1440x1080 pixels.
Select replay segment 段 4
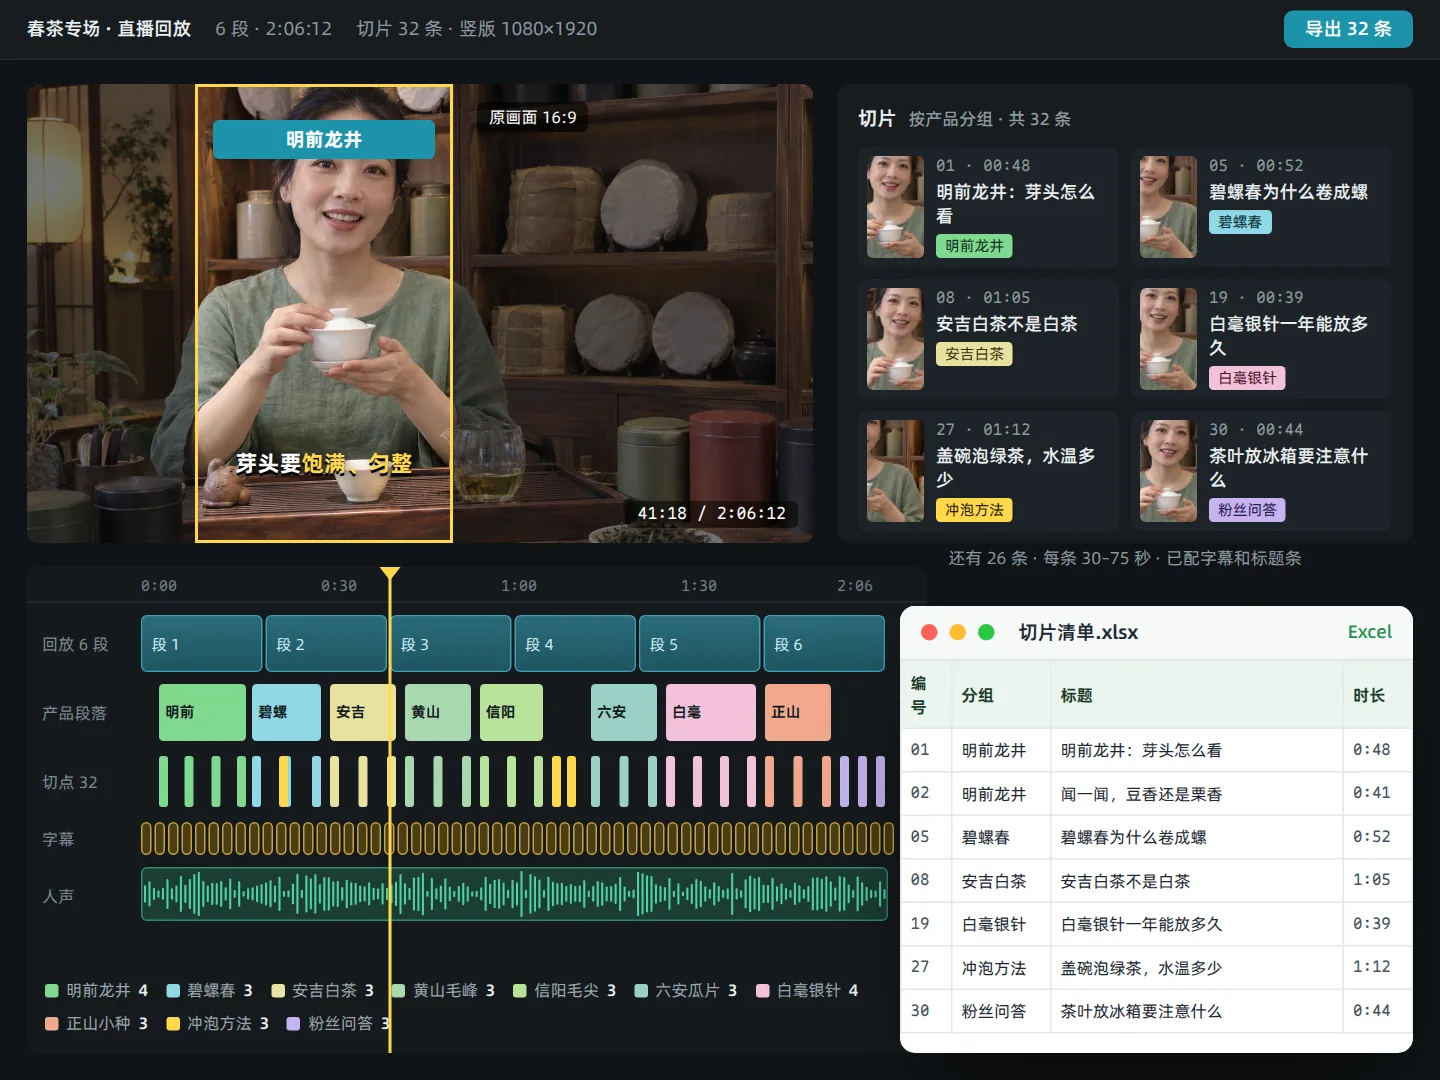[575, 644]
